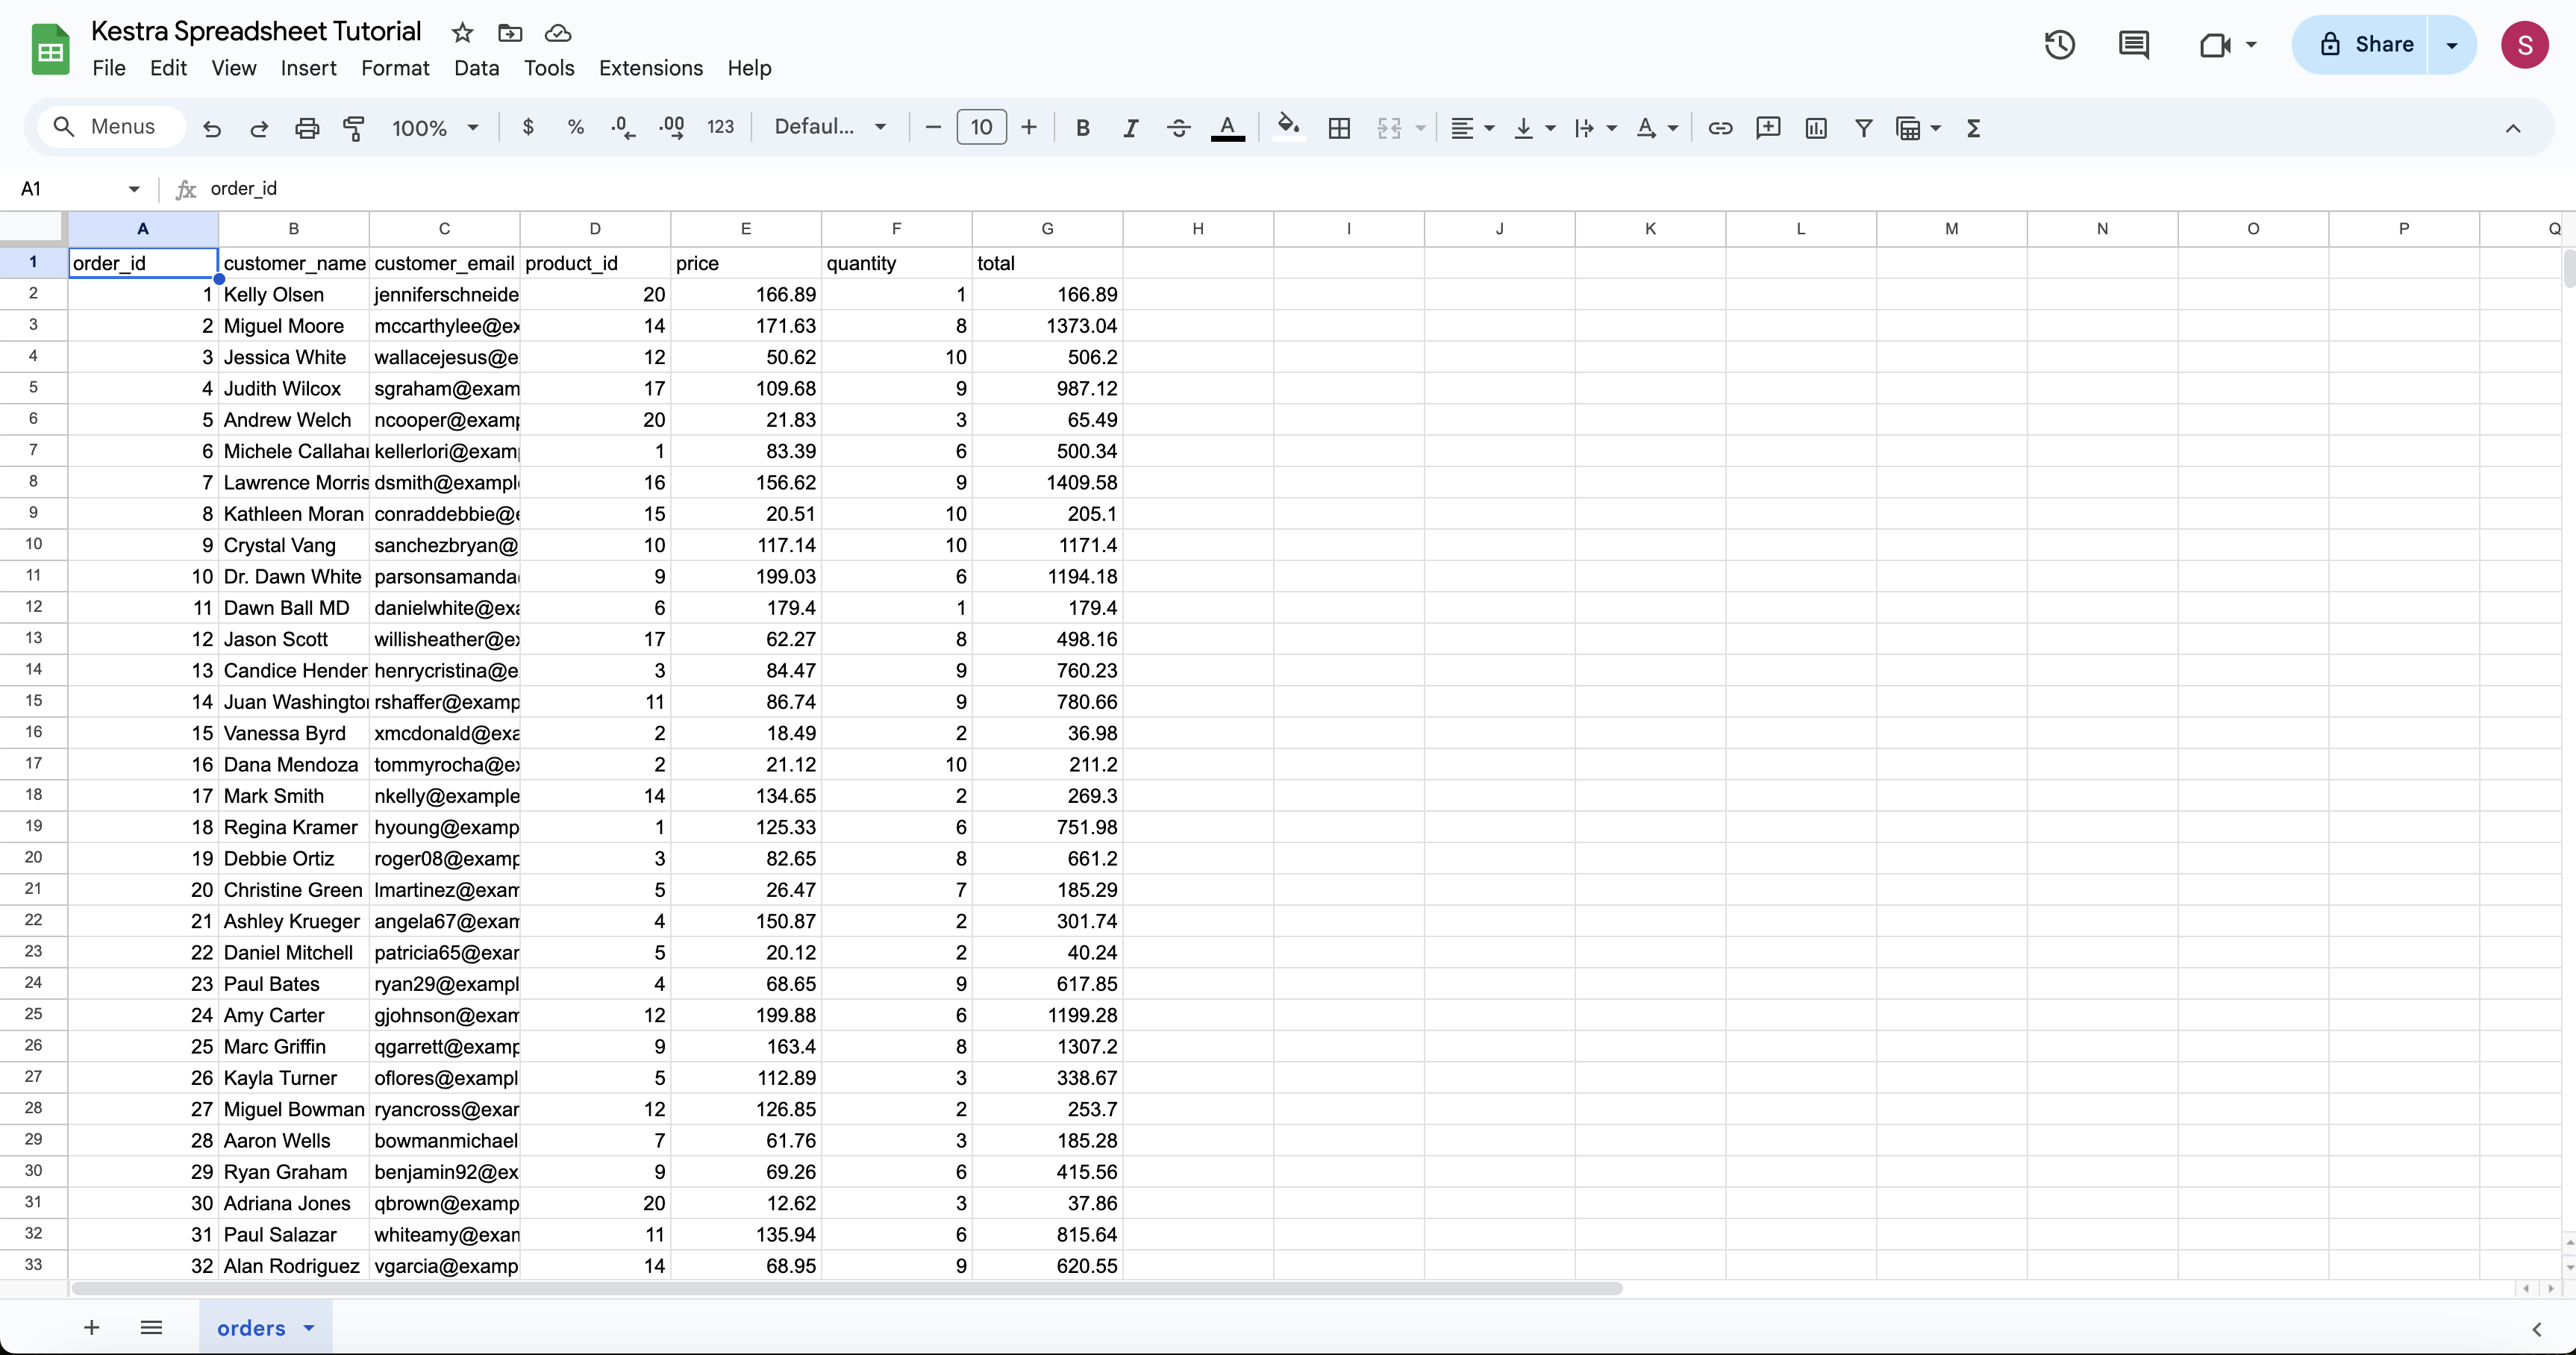Click the Share button
The image size is (2576, 1355).
pos(2376,44)
